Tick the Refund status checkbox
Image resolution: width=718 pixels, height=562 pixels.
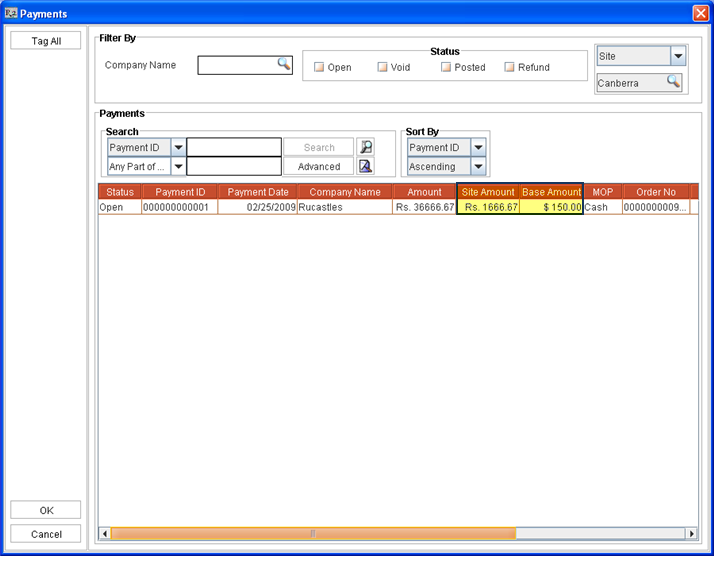point(509,67)
